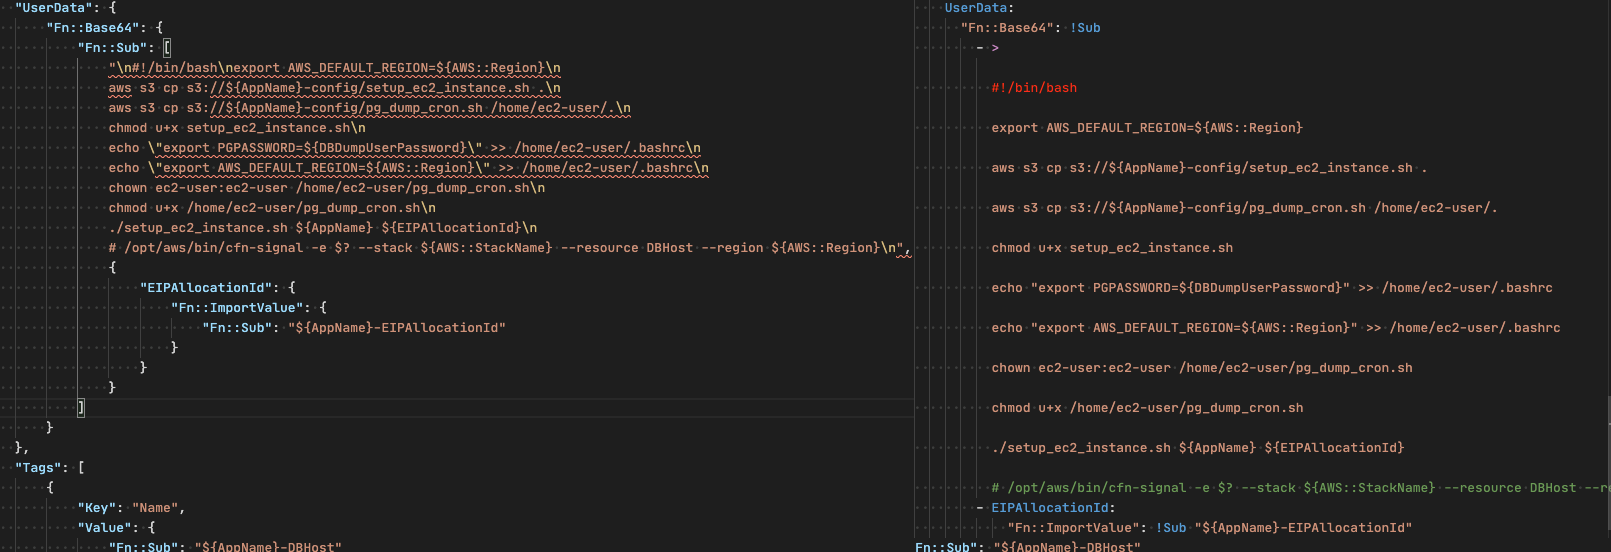Click the #!/bin/bash export line in left pane
This screenshot has width=1611, height=552.
(x=335, y=68)
